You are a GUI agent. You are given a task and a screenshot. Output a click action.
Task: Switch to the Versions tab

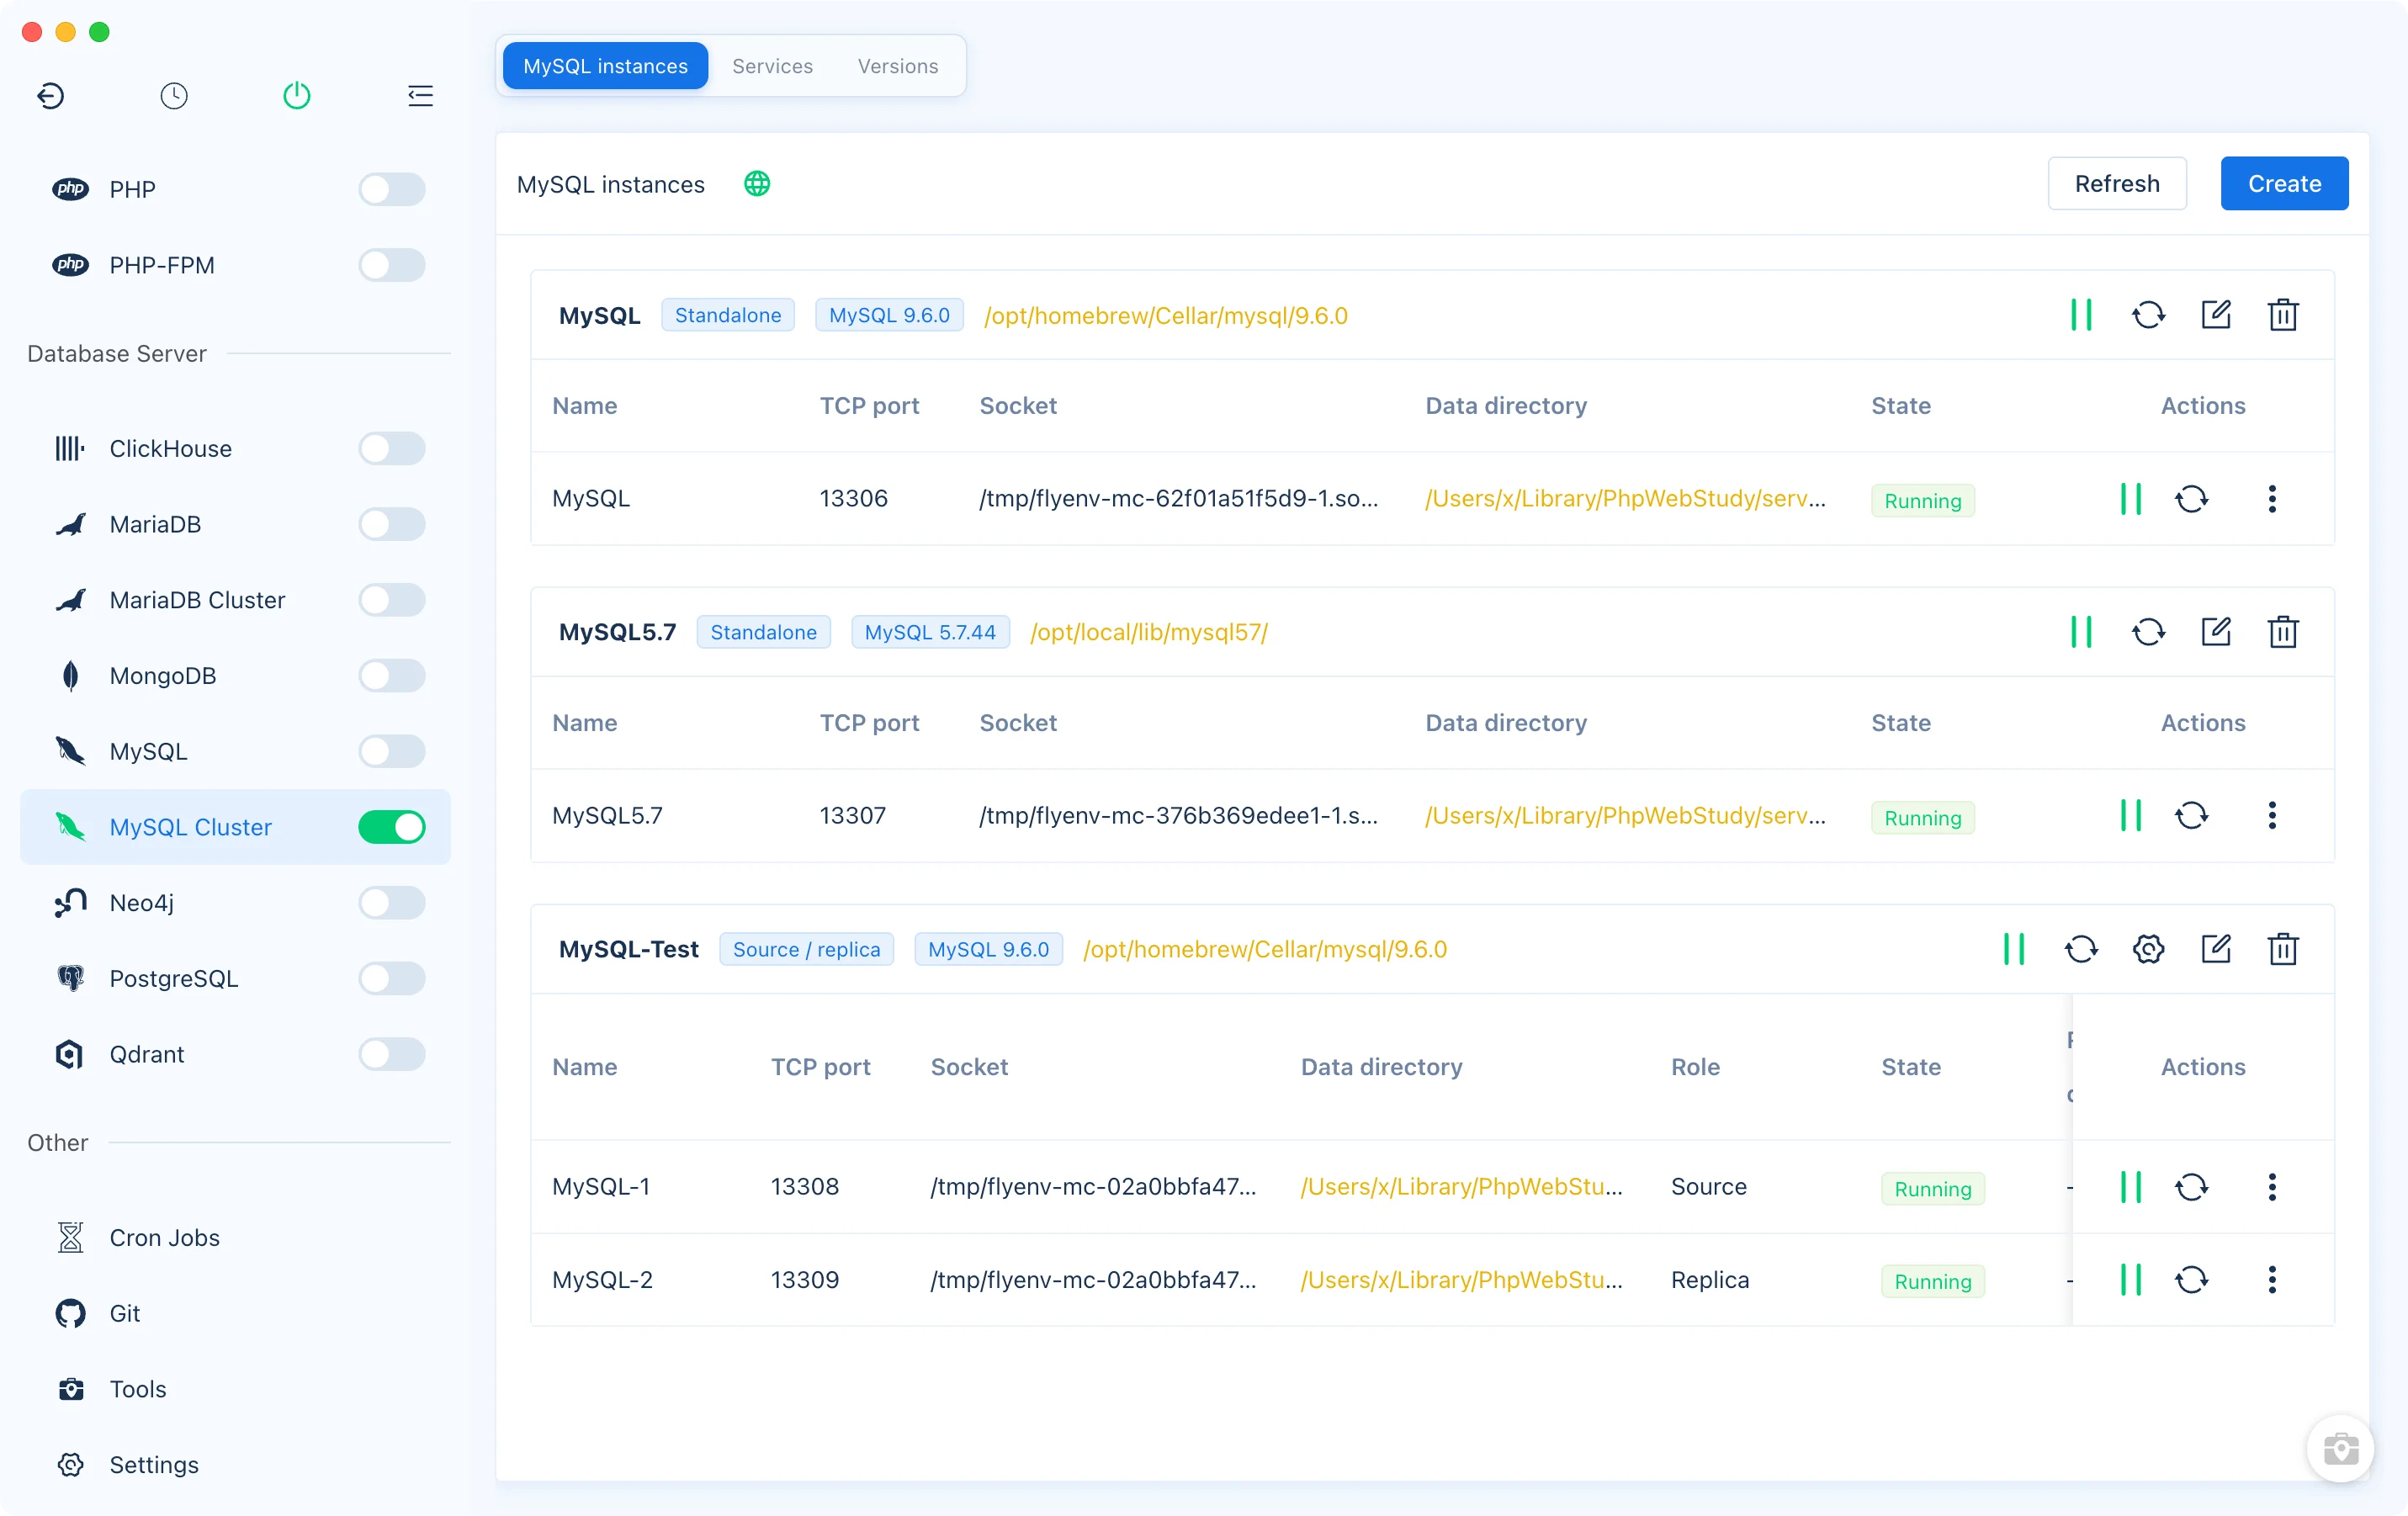point(898,66)
